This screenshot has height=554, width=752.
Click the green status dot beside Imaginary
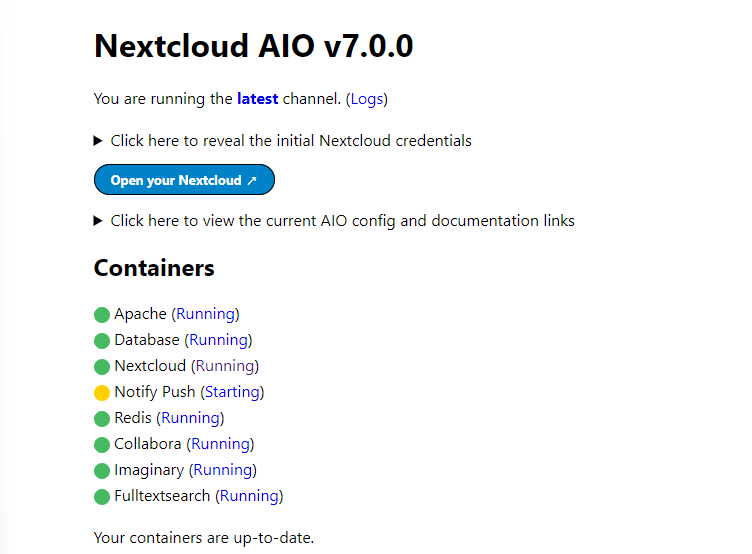pyautogui.click(x=102, y=471)
